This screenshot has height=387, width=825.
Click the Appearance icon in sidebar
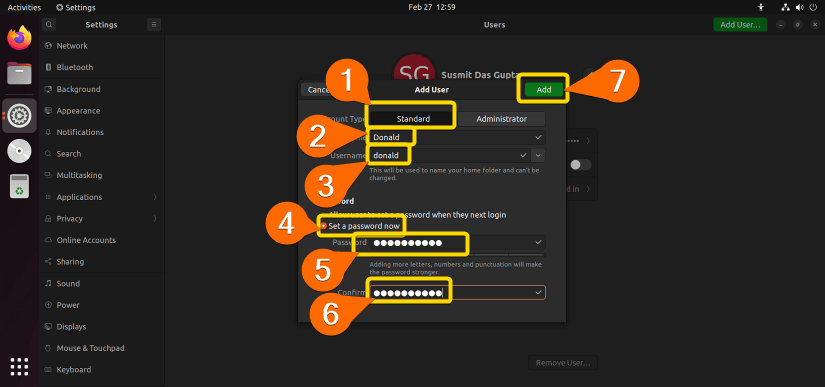pos(48,110)
